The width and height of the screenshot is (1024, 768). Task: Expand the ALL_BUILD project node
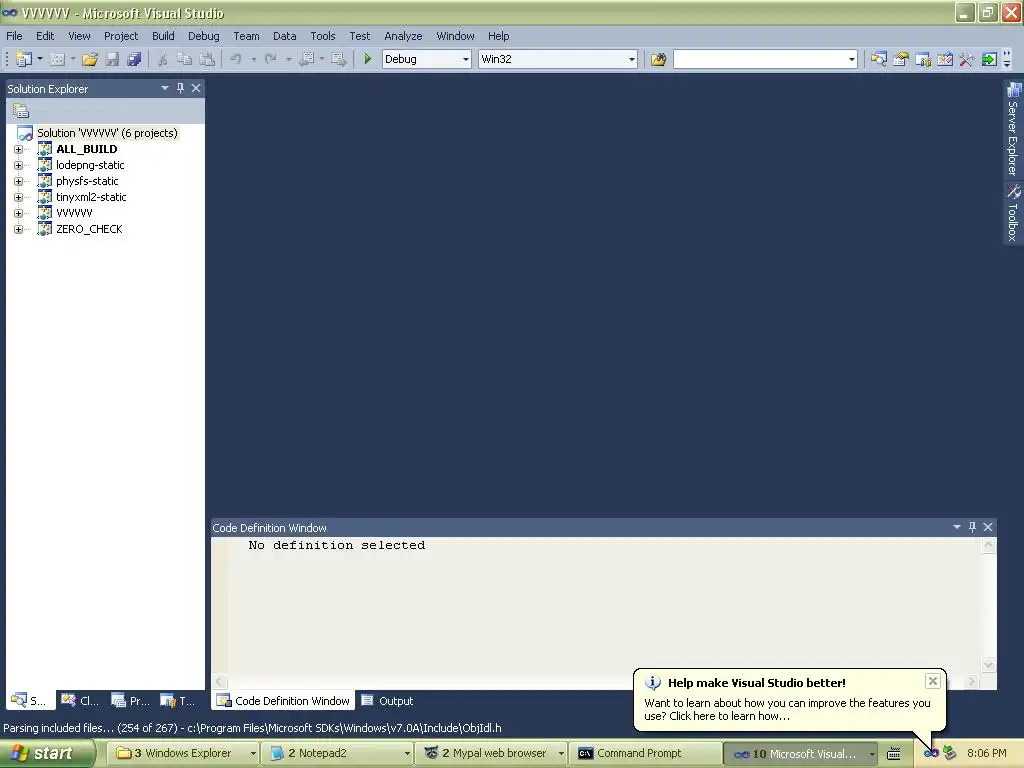pyautogui.click(x=18, y=150)
